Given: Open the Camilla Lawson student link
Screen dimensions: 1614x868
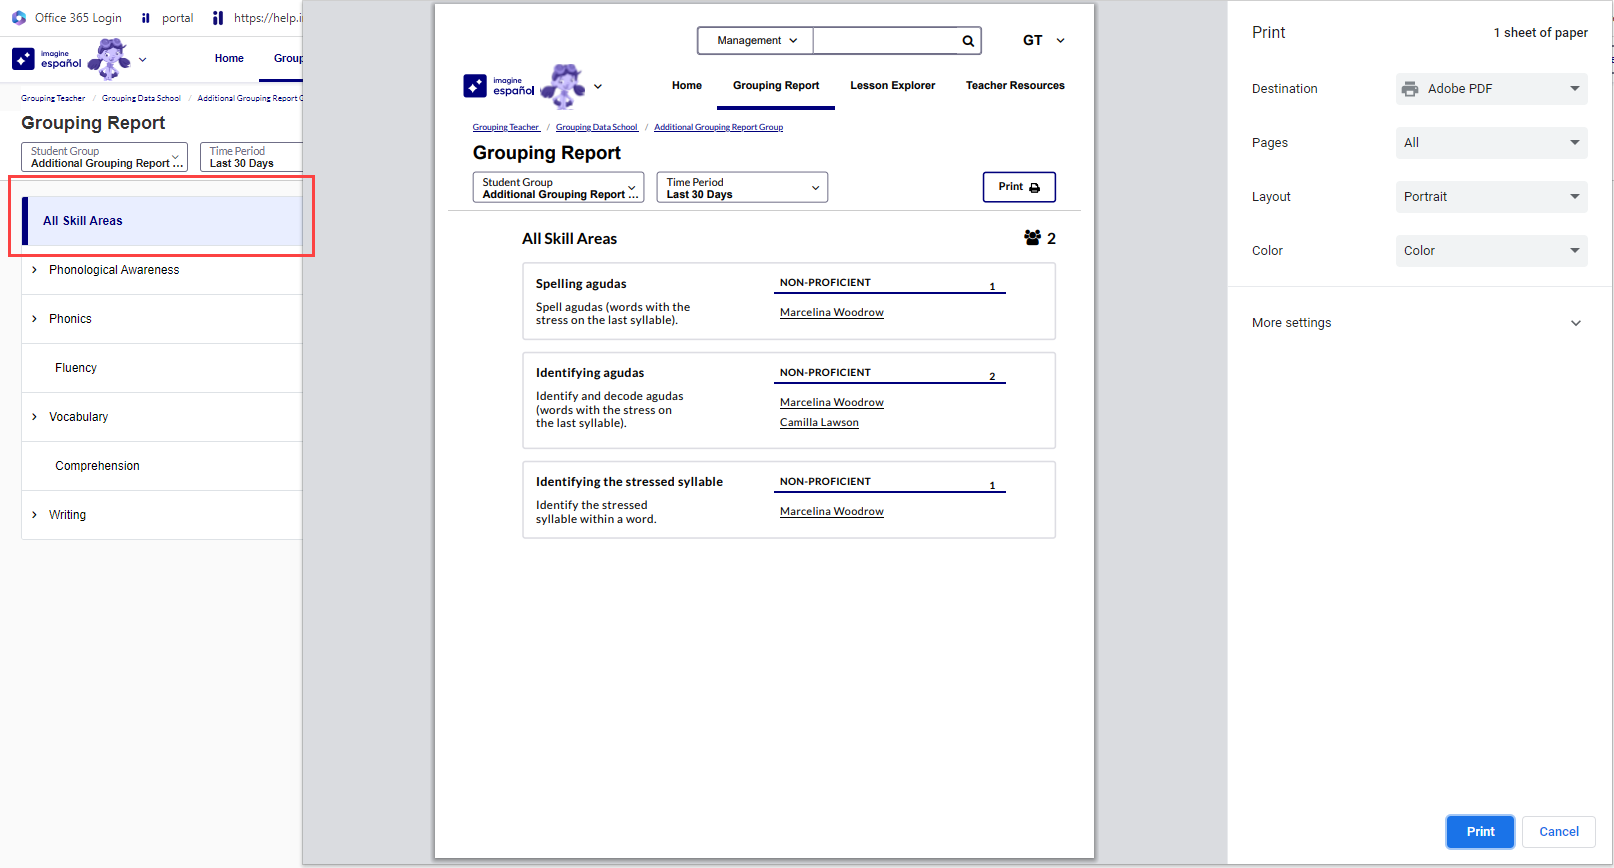Looking at the screenshot, I should [819, 423].
